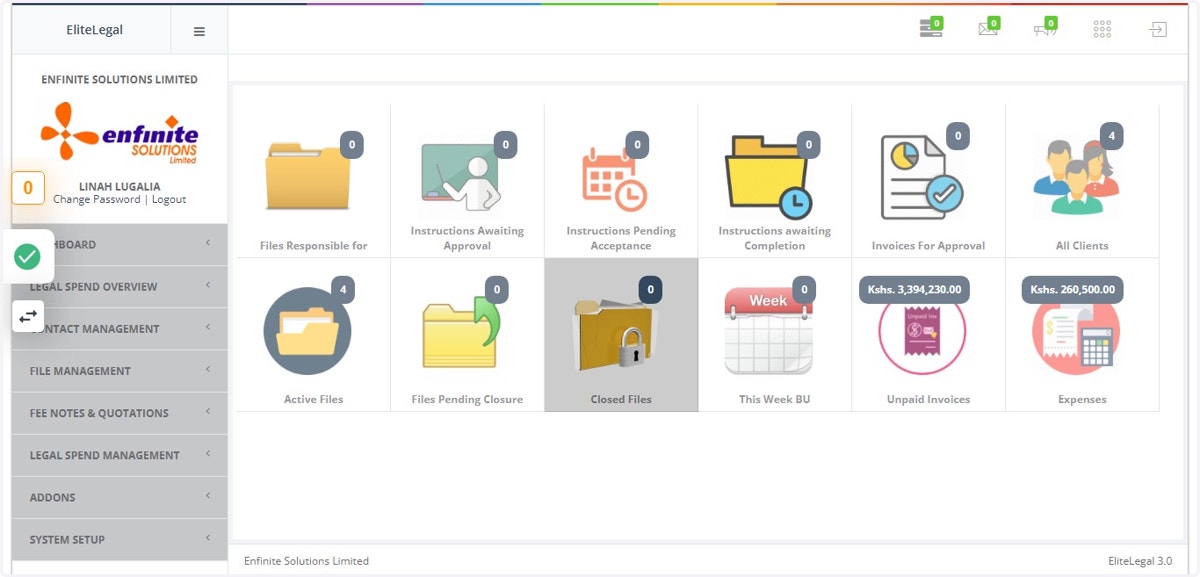Click the Active Files count badge 4

[343, 290]
